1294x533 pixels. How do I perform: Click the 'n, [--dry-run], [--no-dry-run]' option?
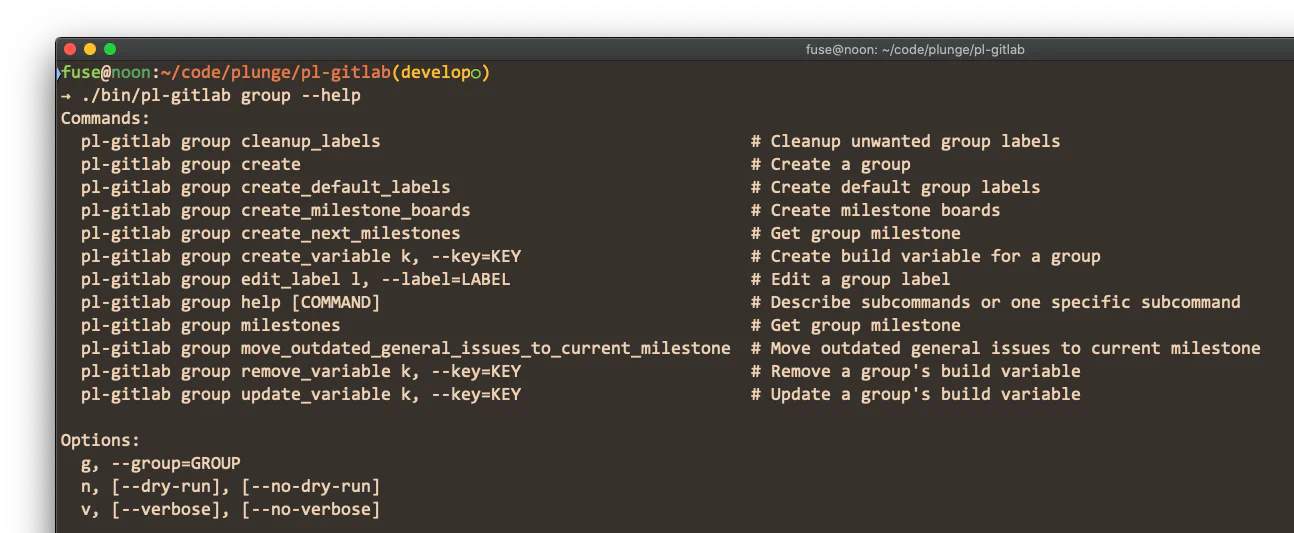point(231,487)
